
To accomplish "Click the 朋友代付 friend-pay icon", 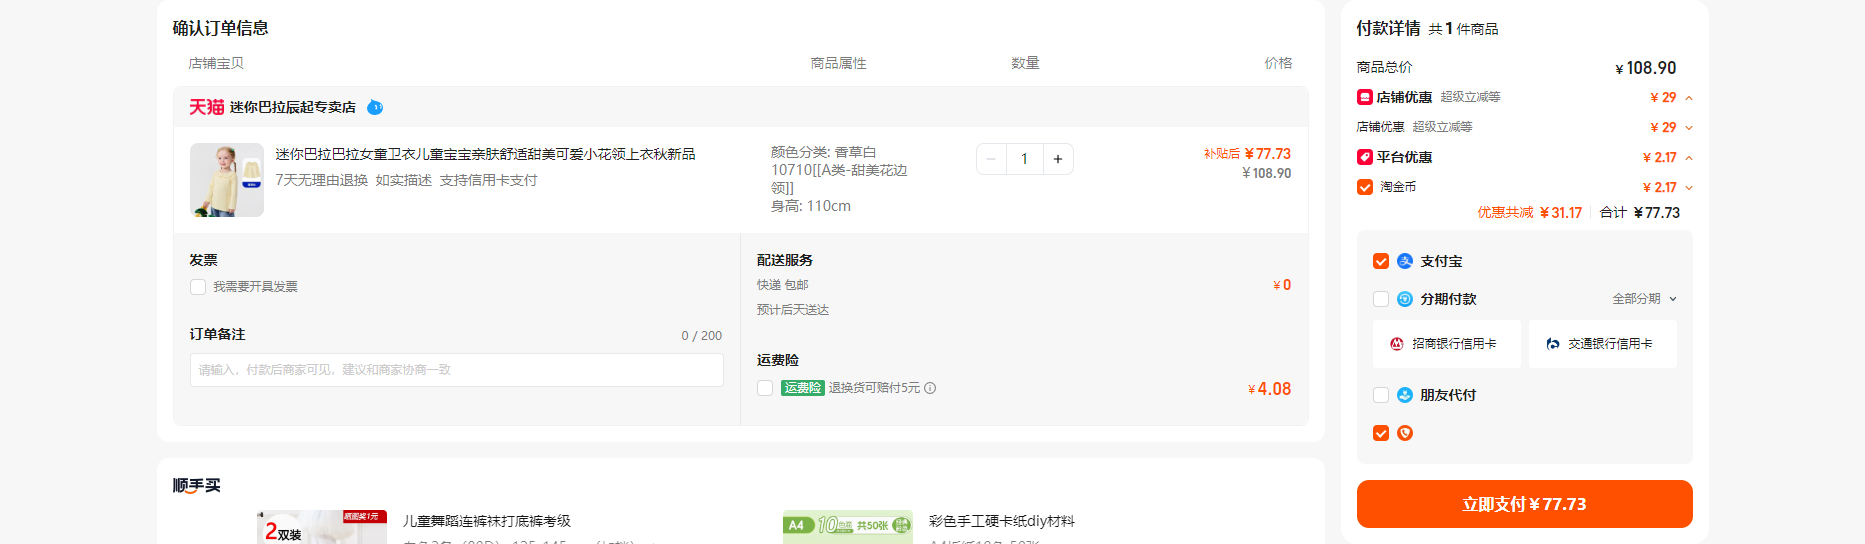I will 1405,395.
